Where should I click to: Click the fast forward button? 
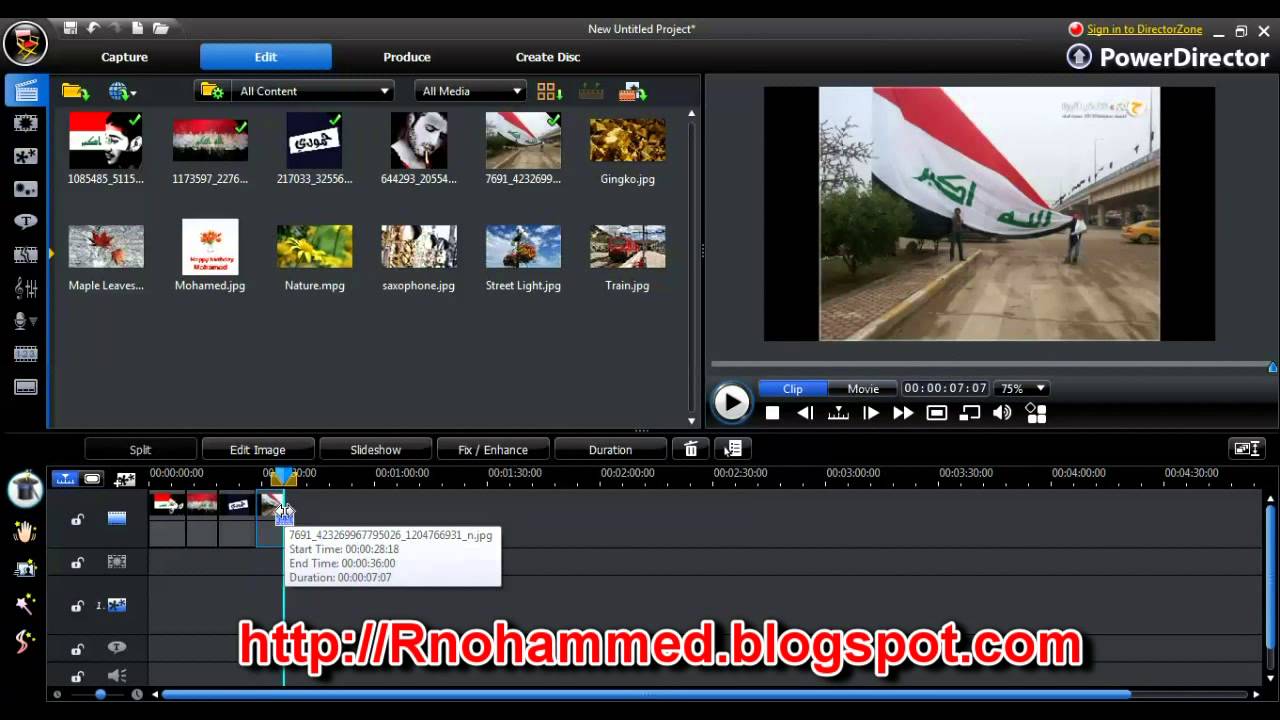tap(903, 413)
